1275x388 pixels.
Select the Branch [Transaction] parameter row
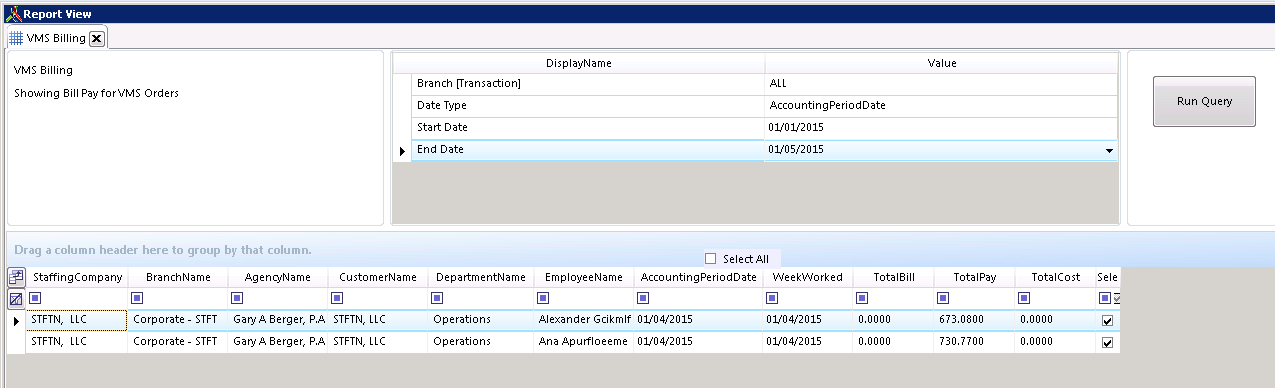[589, 84]
